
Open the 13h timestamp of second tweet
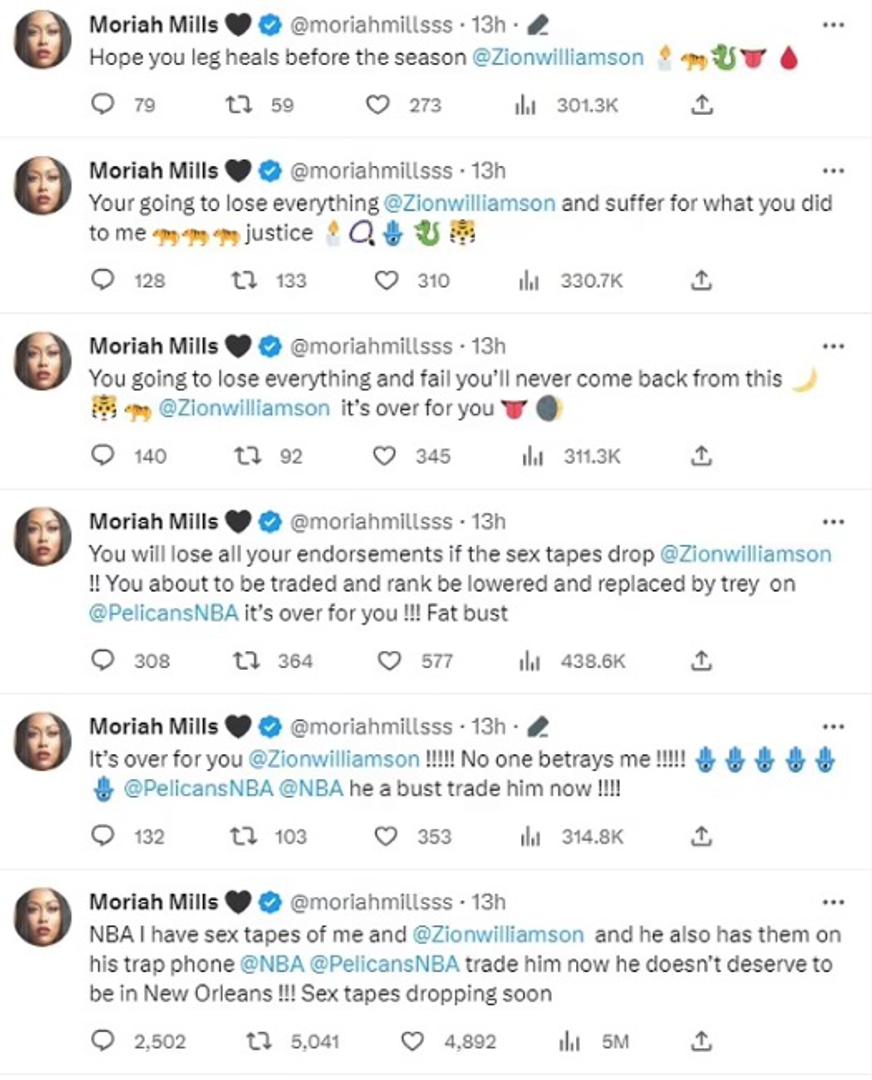click(489, 171)
